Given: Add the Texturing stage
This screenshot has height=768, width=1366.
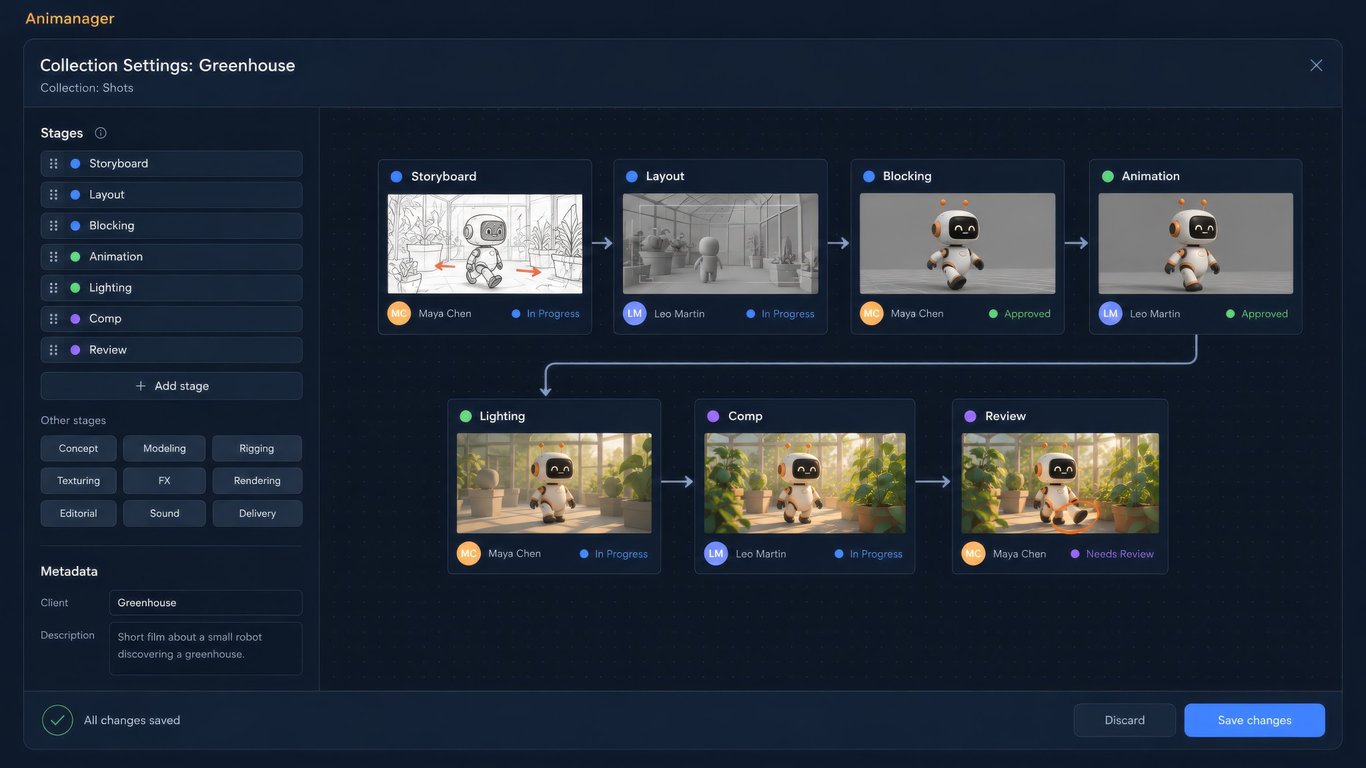Looking at the screenshot, I should [x=78, y=481].
